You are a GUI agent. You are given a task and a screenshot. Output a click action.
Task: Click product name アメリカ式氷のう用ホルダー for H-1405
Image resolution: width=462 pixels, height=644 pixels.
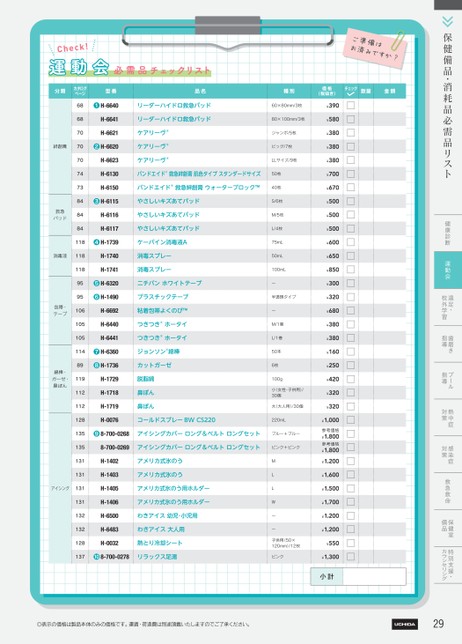coord(173,488)
